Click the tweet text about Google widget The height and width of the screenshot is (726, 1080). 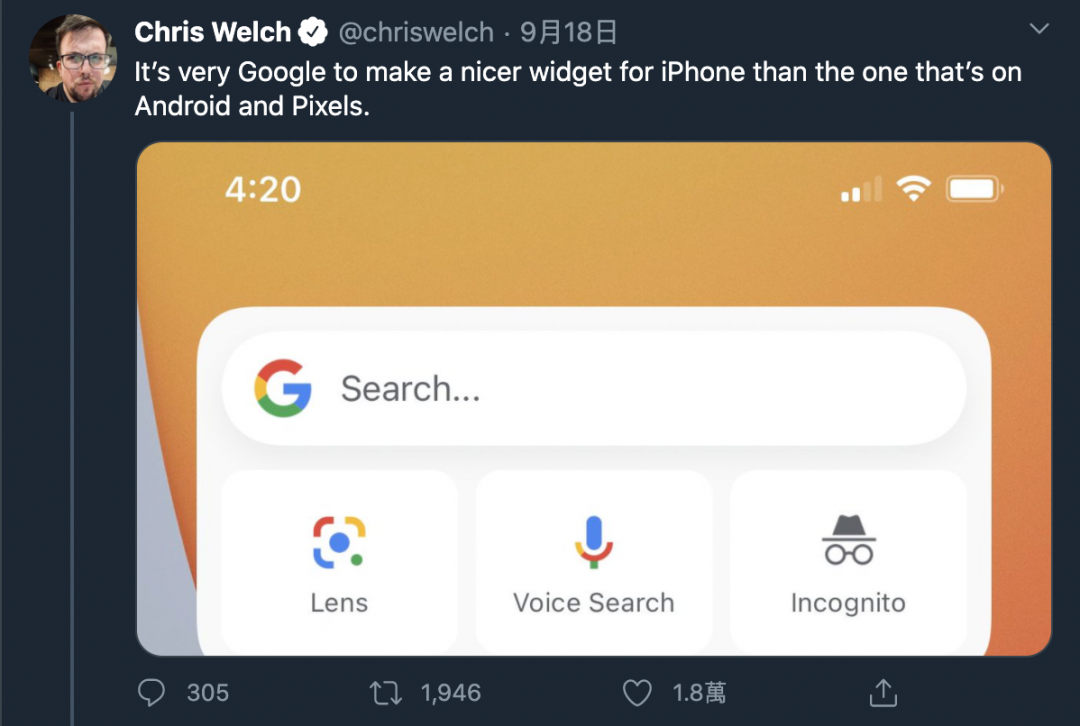[x=578, y=89]
